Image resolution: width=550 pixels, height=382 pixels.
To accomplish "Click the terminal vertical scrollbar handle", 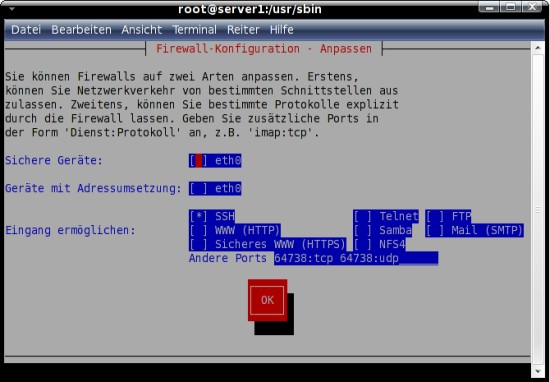I will click(x=538, y=209).
